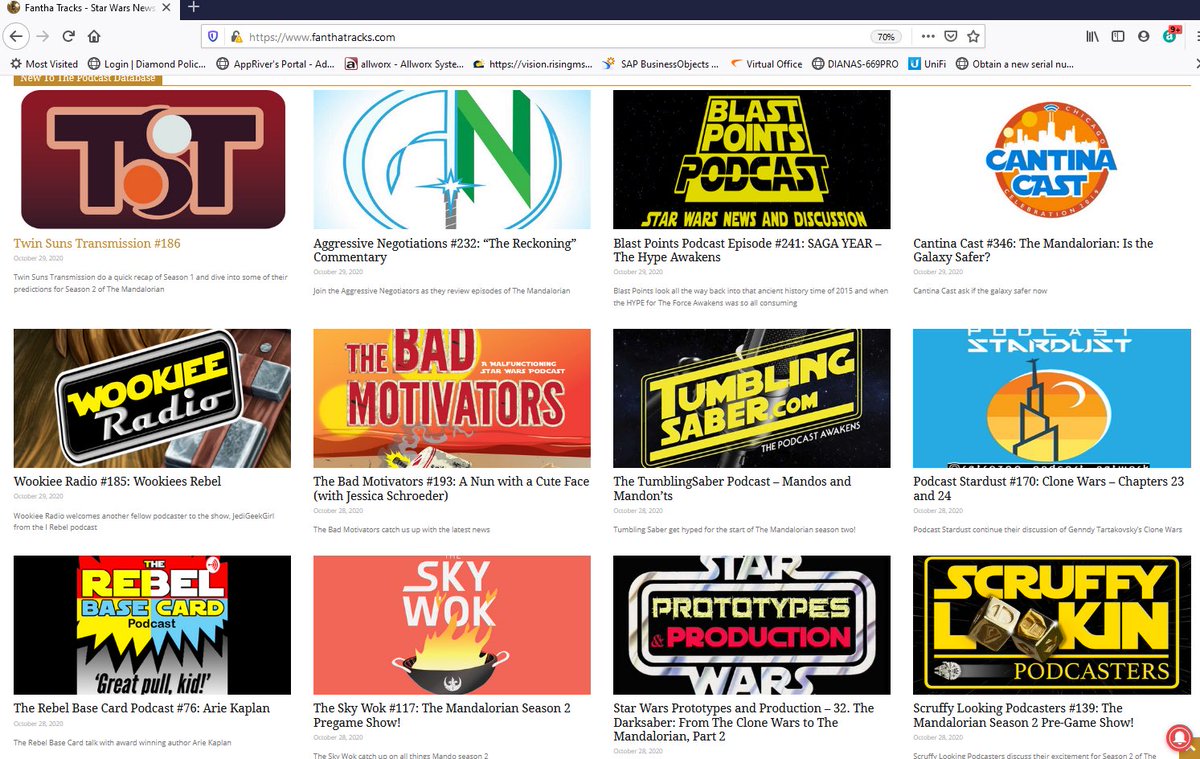Toggle the sidebar view icon
The image size is (1200, 759).
1118,36
